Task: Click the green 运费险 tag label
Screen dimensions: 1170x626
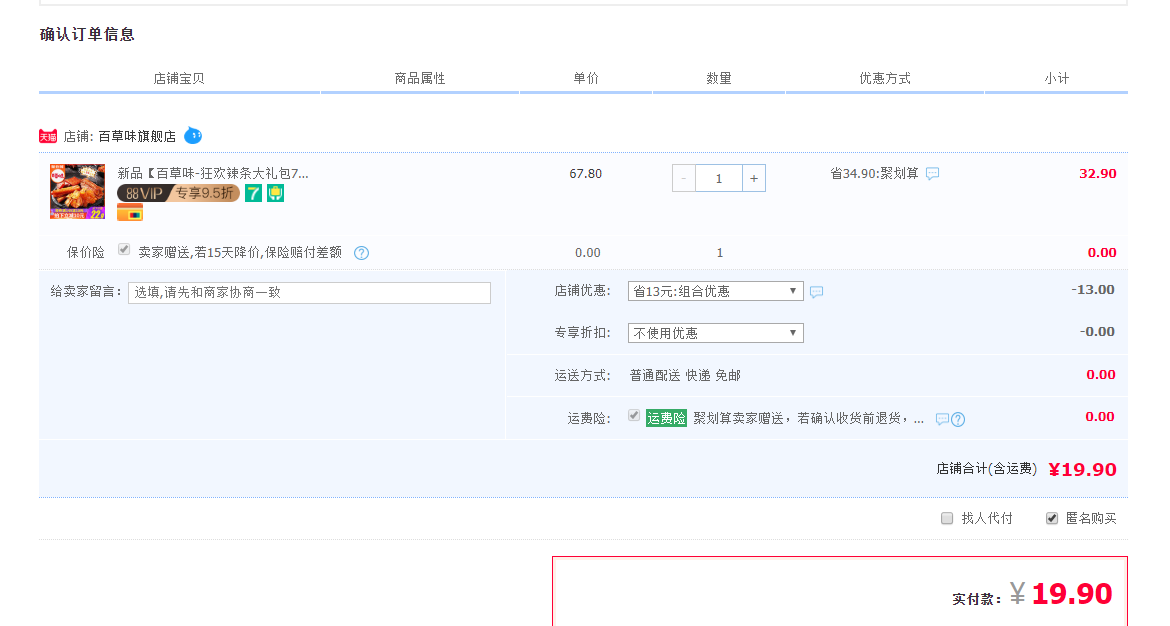Action: click(666, 419)
